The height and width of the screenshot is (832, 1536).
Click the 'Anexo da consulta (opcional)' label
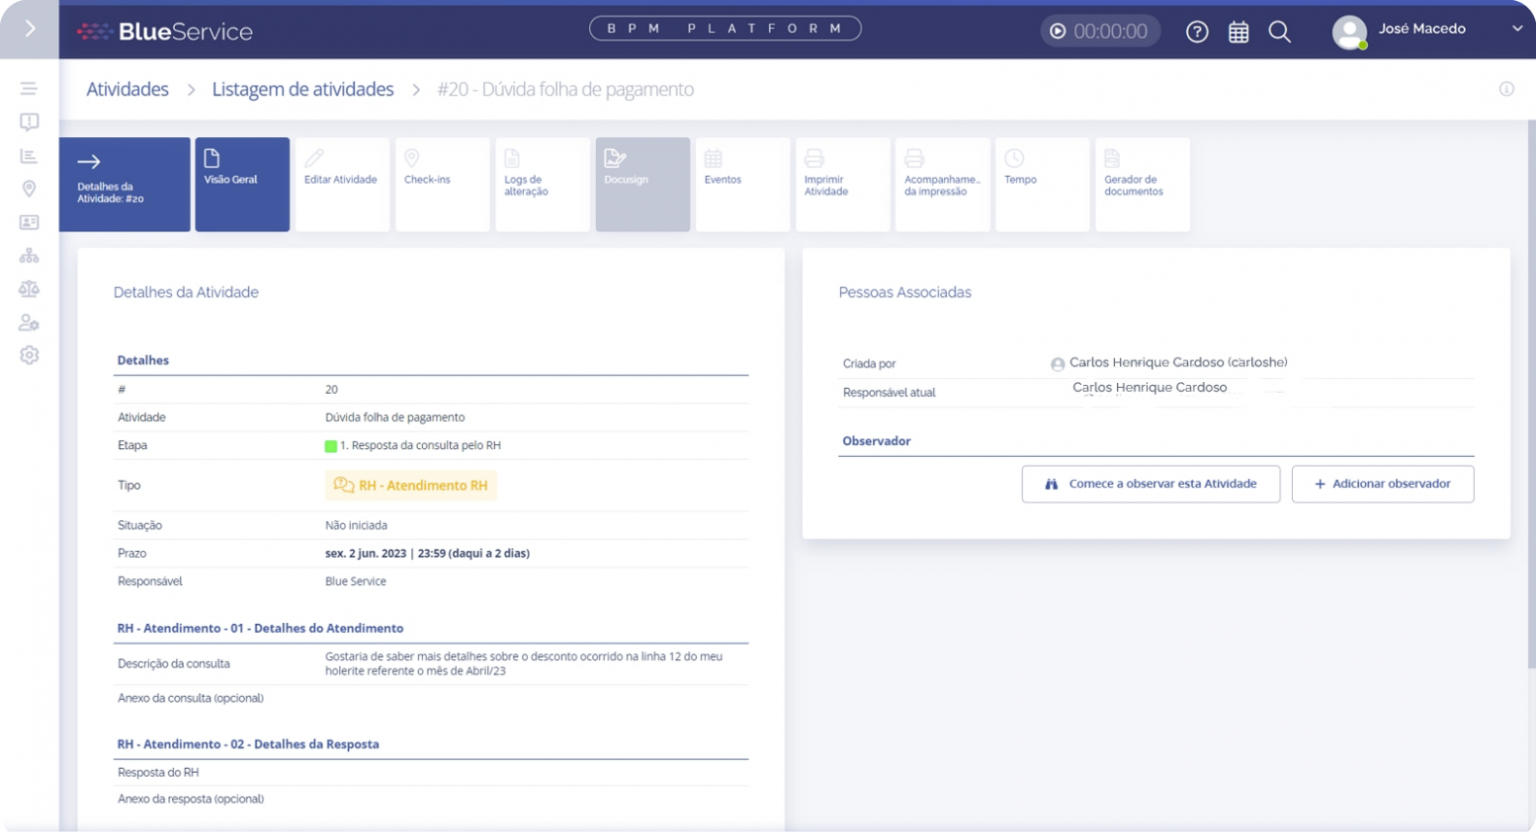pyautogui.click(x=191, y=698)
